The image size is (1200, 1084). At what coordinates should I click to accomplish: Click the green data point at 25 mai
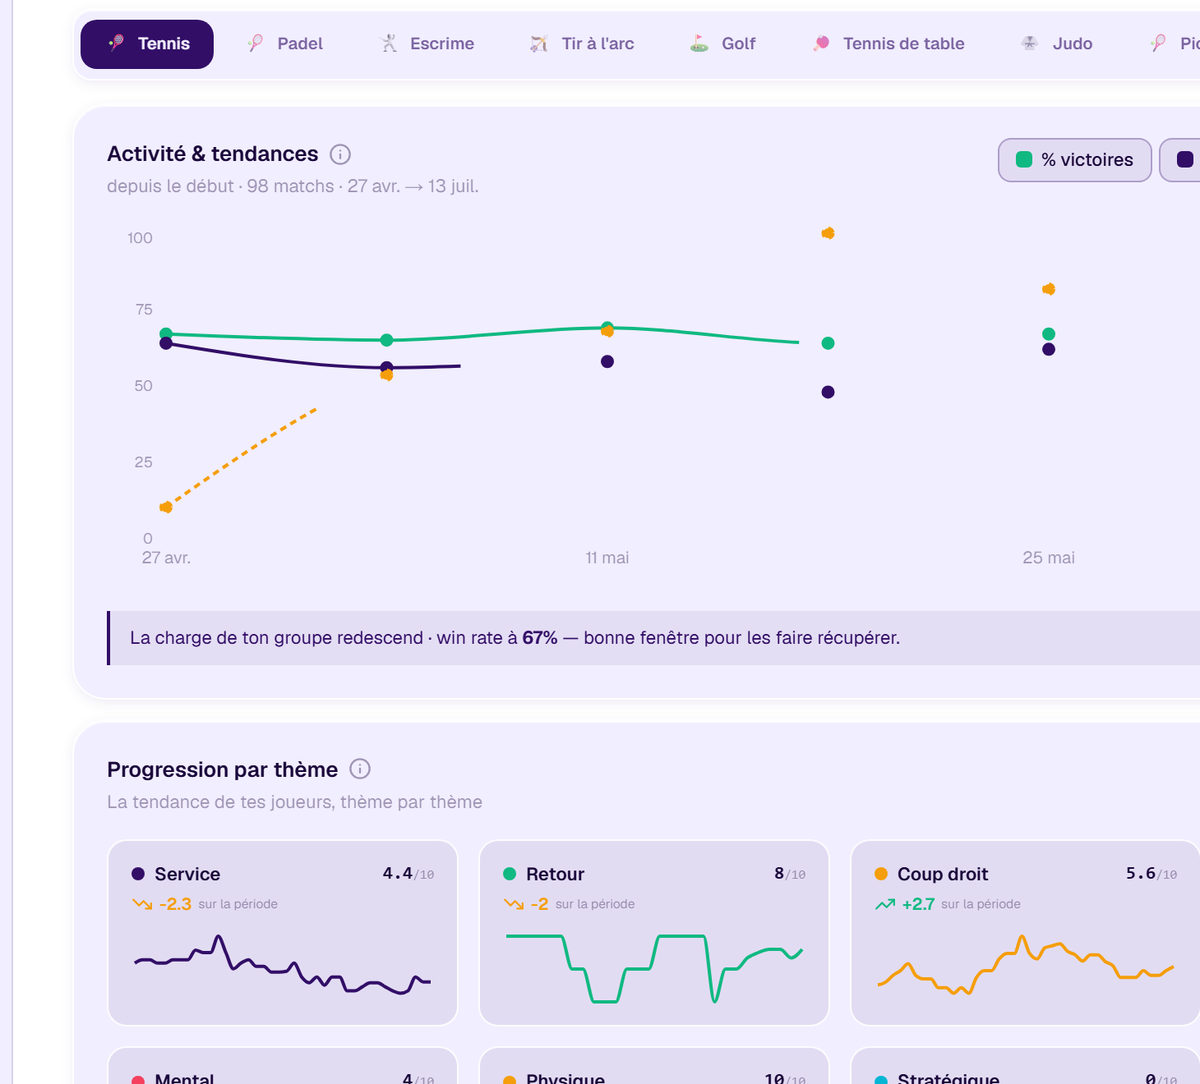click(1048, 334)
